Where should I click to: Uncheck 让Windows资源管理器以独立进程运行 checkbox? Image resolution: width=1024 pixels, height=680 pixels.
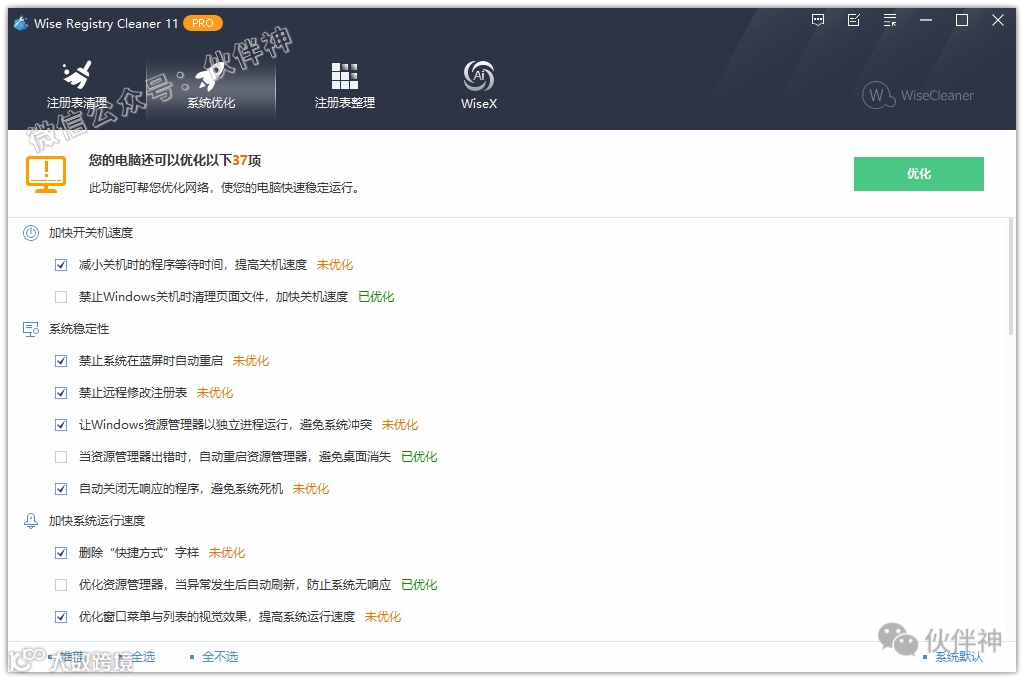[x=61, y=425]
